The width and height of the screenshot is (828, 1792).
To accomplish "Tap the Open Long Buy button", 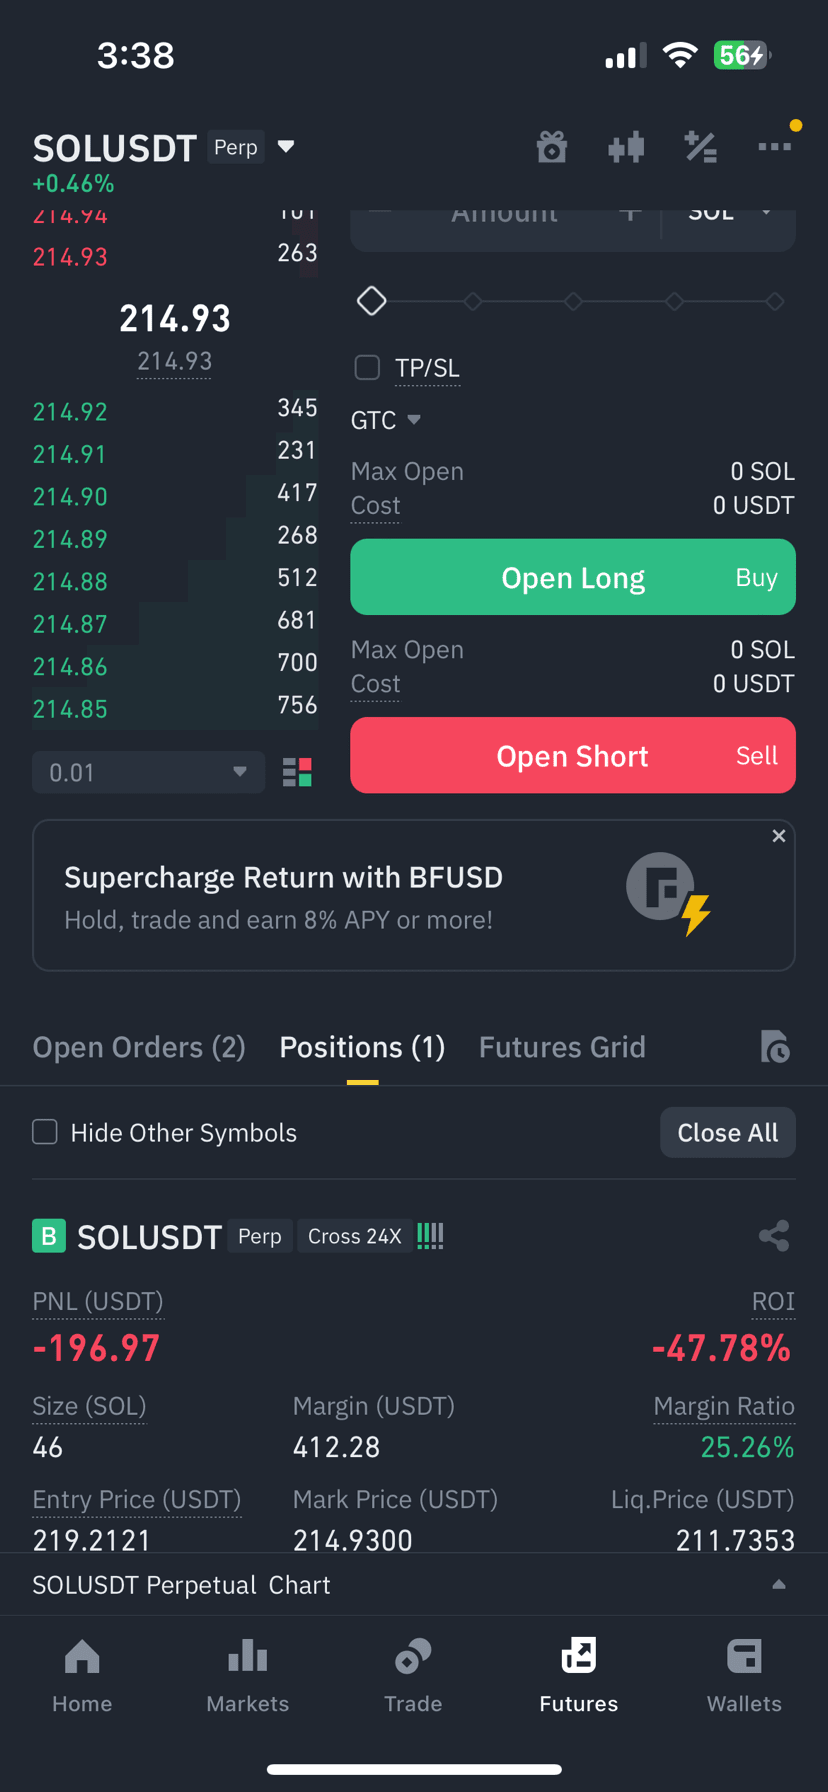I will point(573,577).
